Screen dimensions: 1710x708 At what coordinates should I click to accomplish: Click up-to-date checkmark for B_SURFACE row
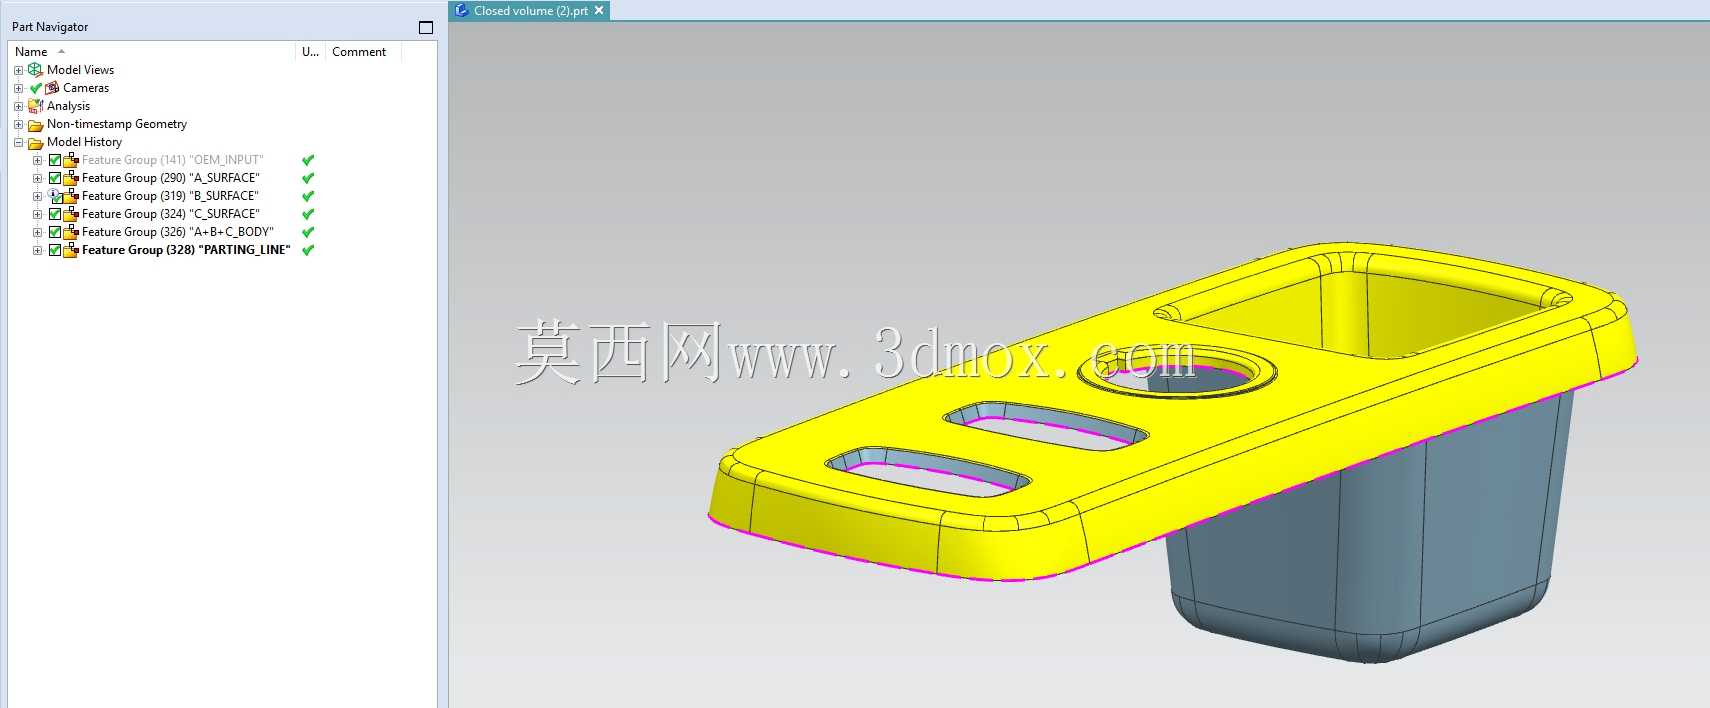tap(308, 196)
